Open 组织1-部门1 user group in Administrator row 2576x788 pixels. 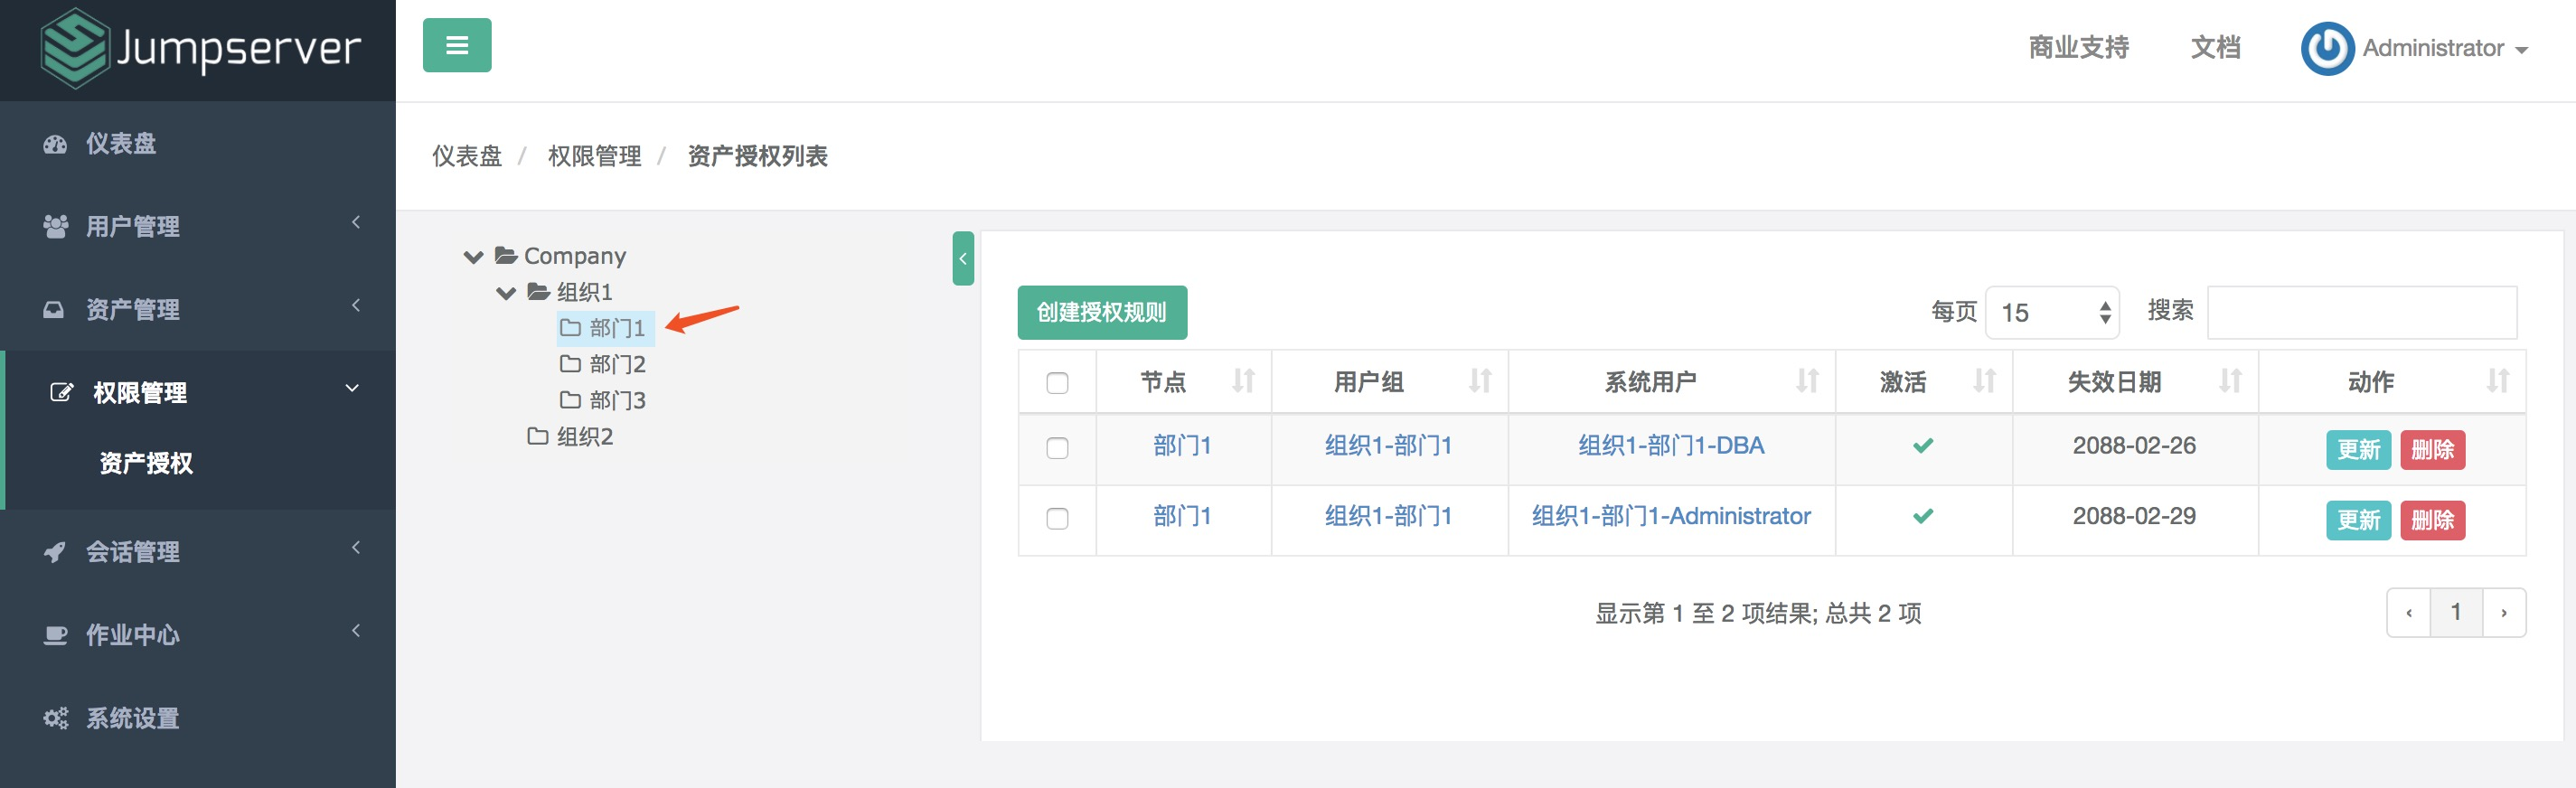coord(1388,516)
